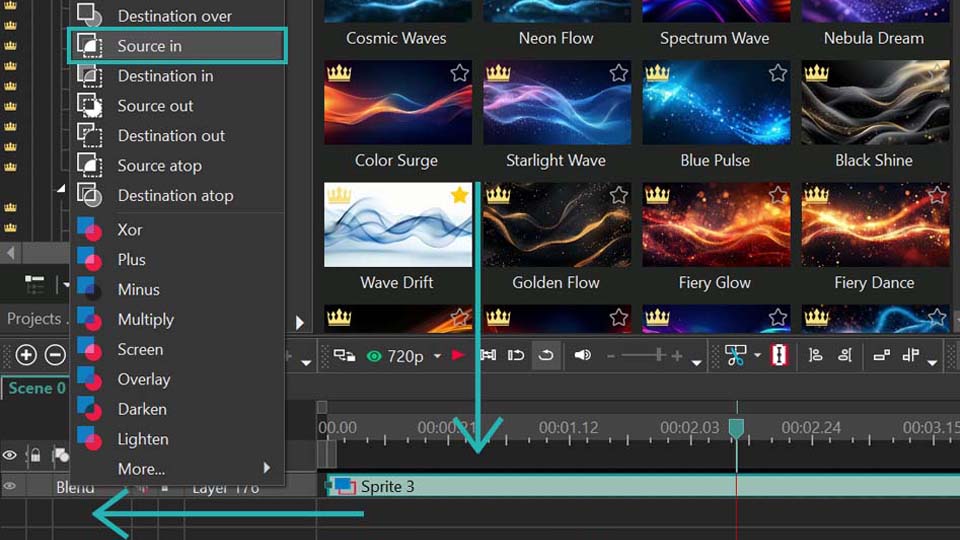Click the red razor cut icon
Image resolution: width=960 pixels, height=540 pixels.
[x=779, y=356]
